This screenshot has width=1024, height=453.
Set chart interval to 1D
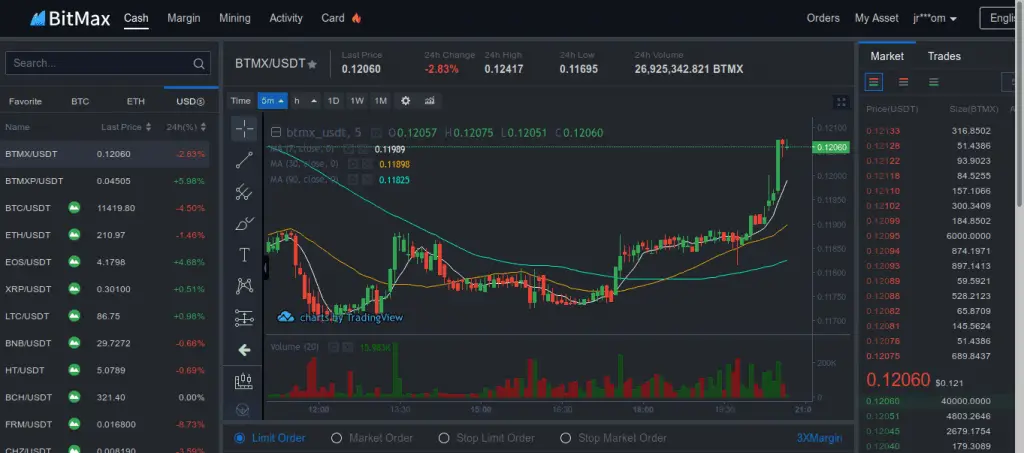(333, 101)
